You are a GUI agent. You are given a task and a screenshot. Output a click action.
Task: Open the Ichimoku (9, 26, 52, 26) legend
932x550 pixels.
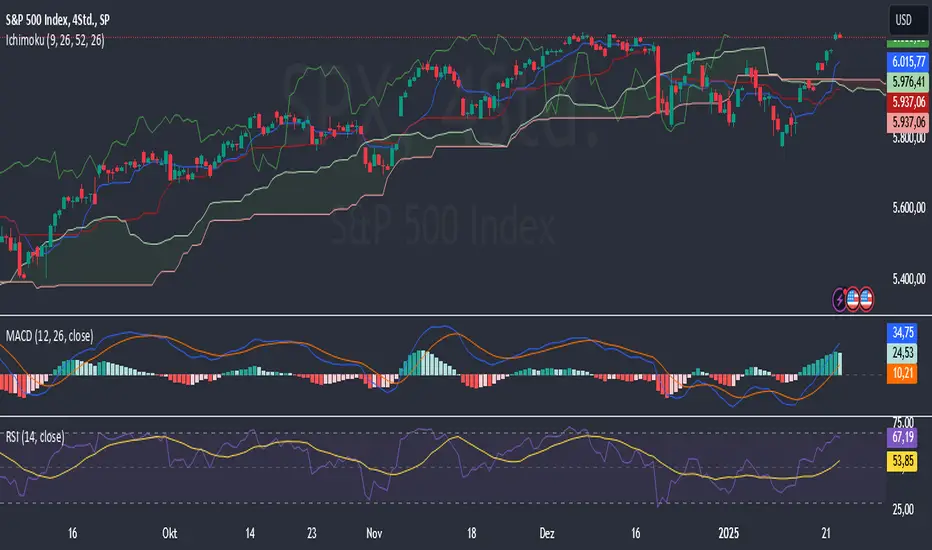[55, 40]
